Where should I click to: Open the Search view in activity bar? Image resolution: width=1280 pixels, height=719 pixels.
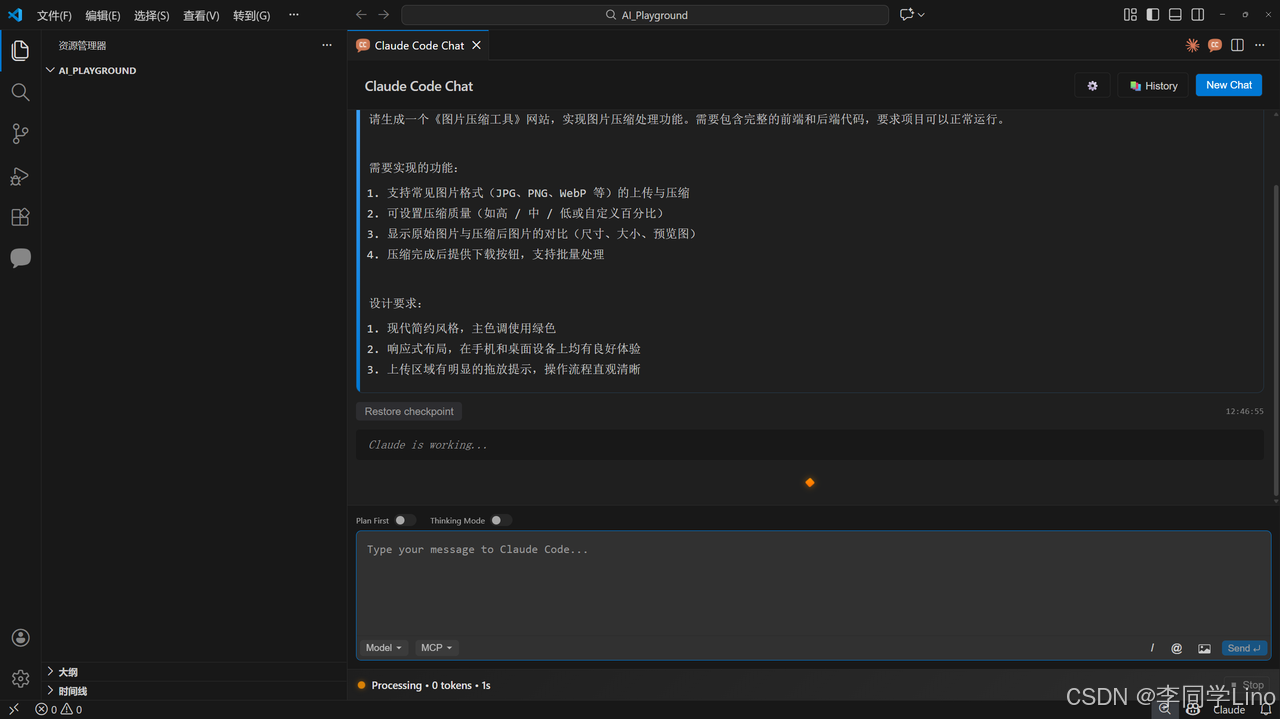[20, 92]
